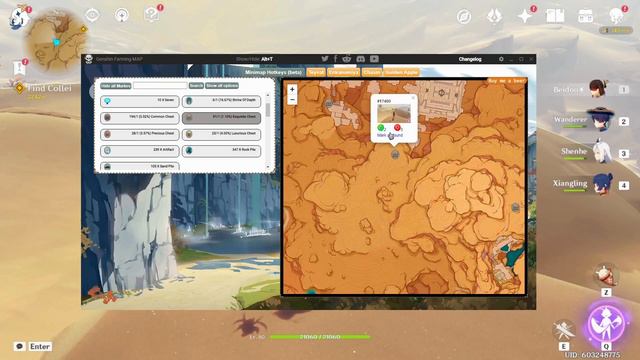
Task: Switch to the Chasm map tab
Action: (371, 72)
